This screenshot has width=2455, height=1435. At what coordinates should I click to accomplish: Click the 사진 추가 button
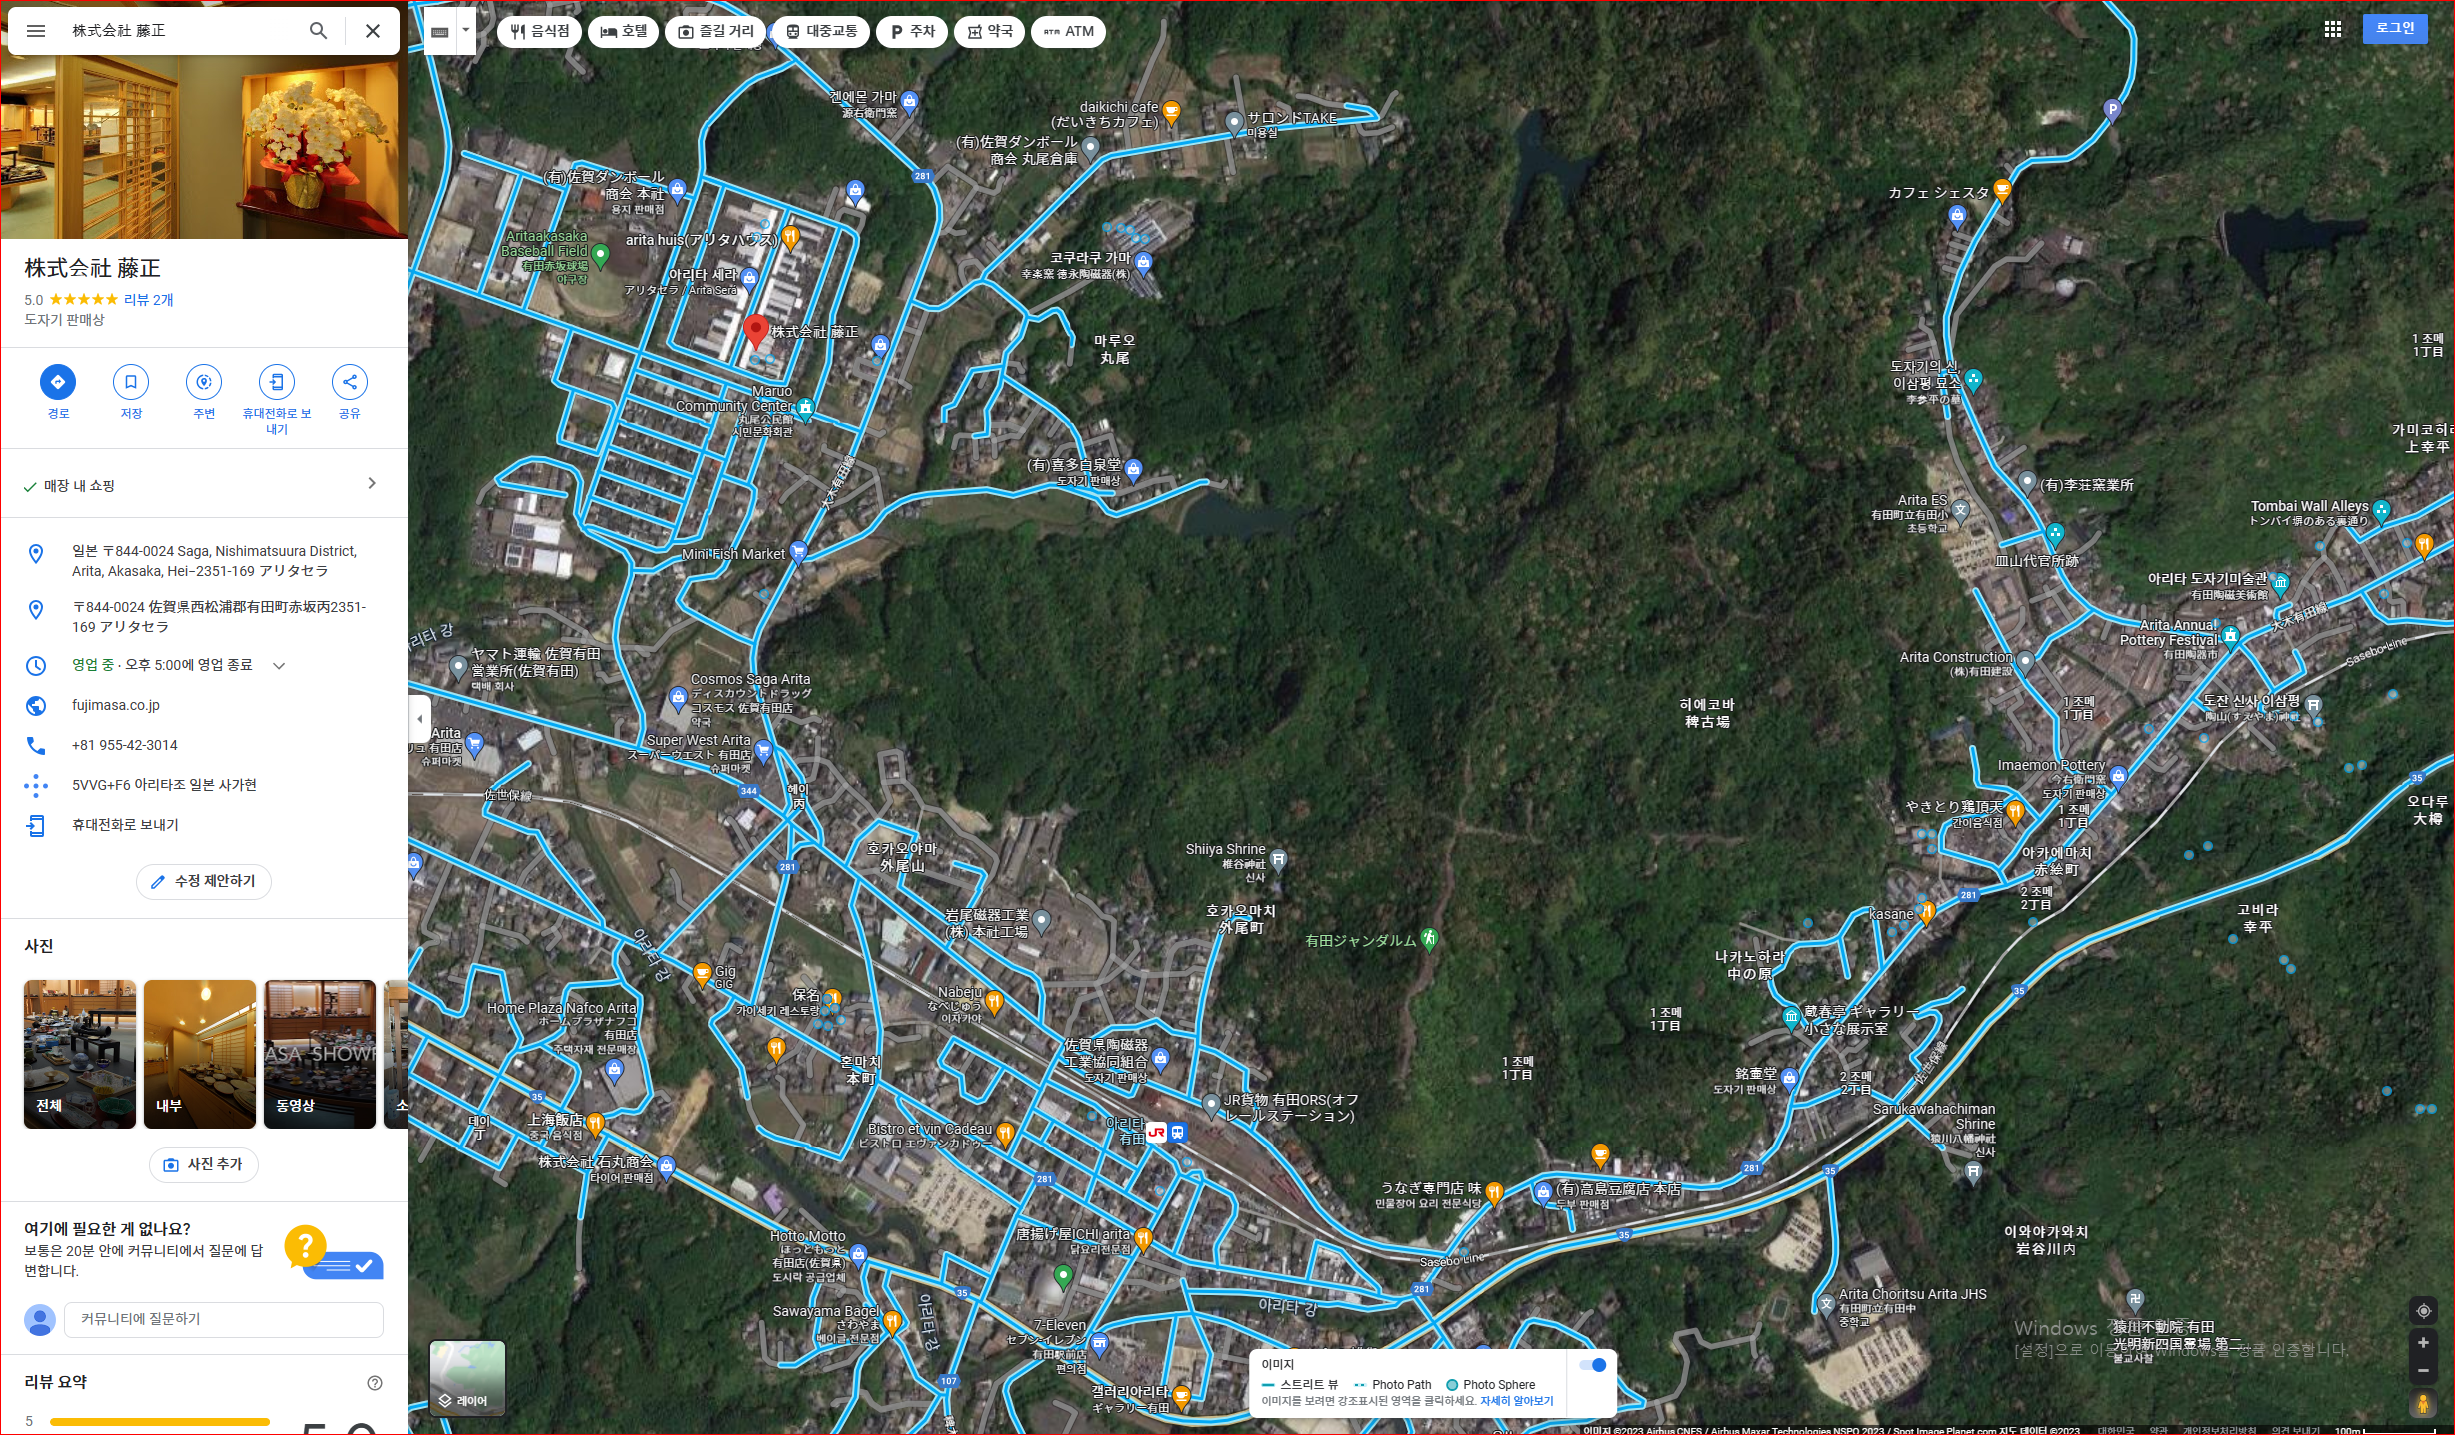[x=204, y=1164]
